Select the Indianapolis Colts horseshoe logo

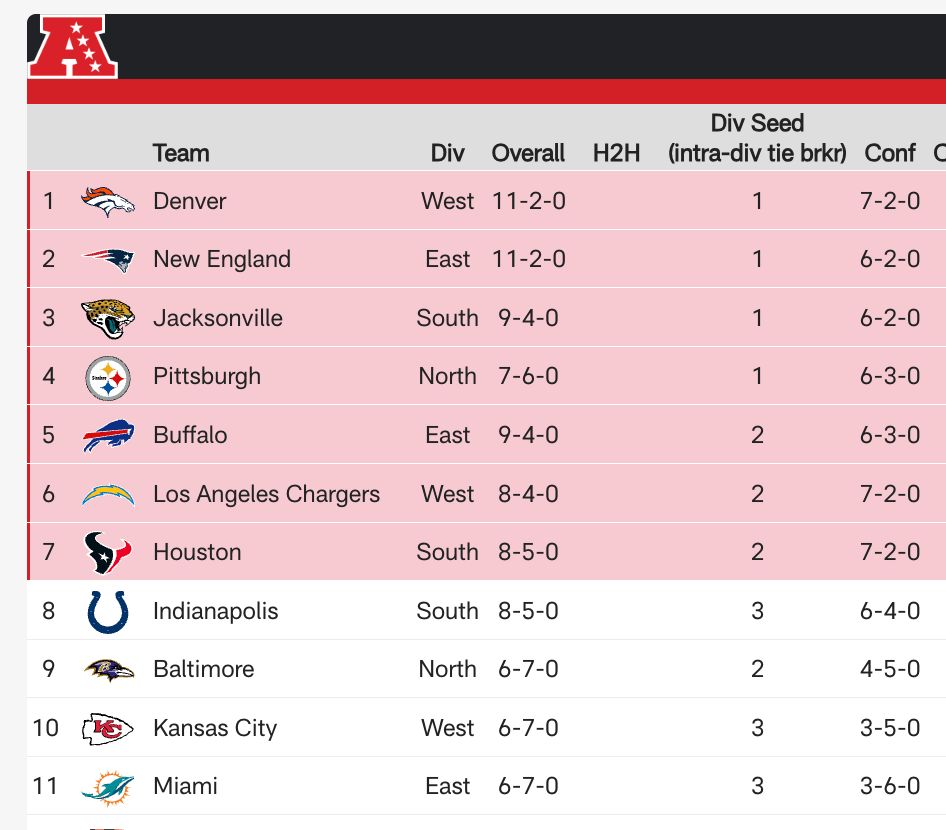coord(108,611)
